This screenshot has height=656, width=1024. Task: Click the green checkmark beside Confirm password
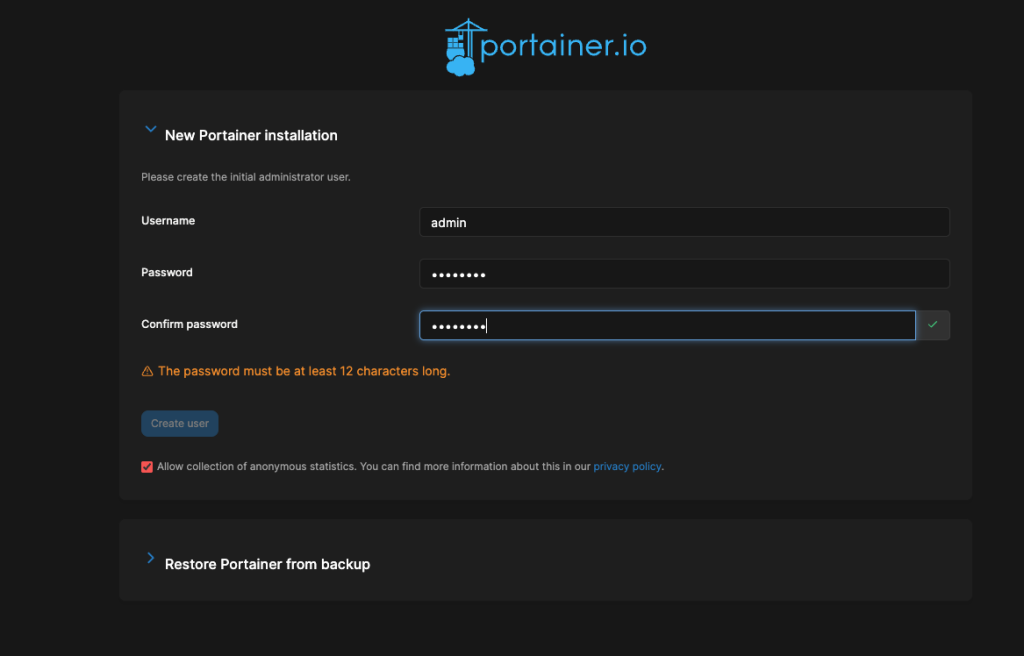[933, 325]
